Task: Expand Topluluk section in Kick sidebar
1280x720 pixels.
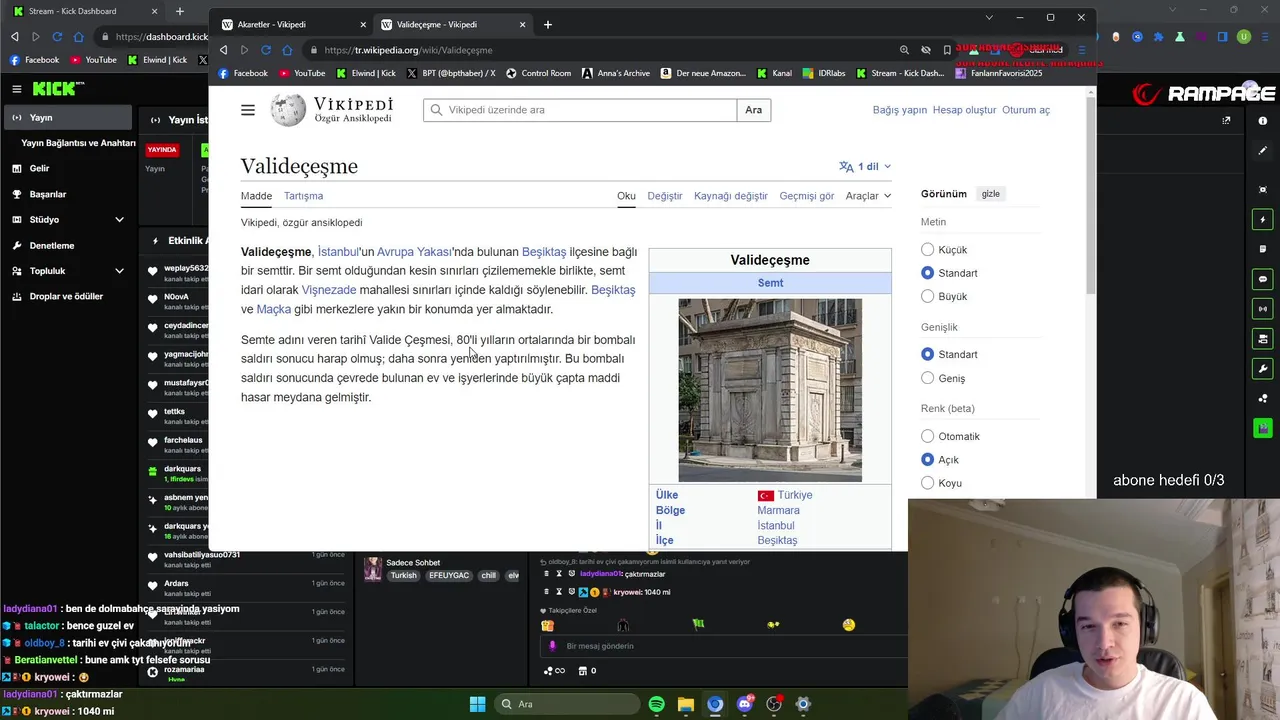Action: pos(118,271)
